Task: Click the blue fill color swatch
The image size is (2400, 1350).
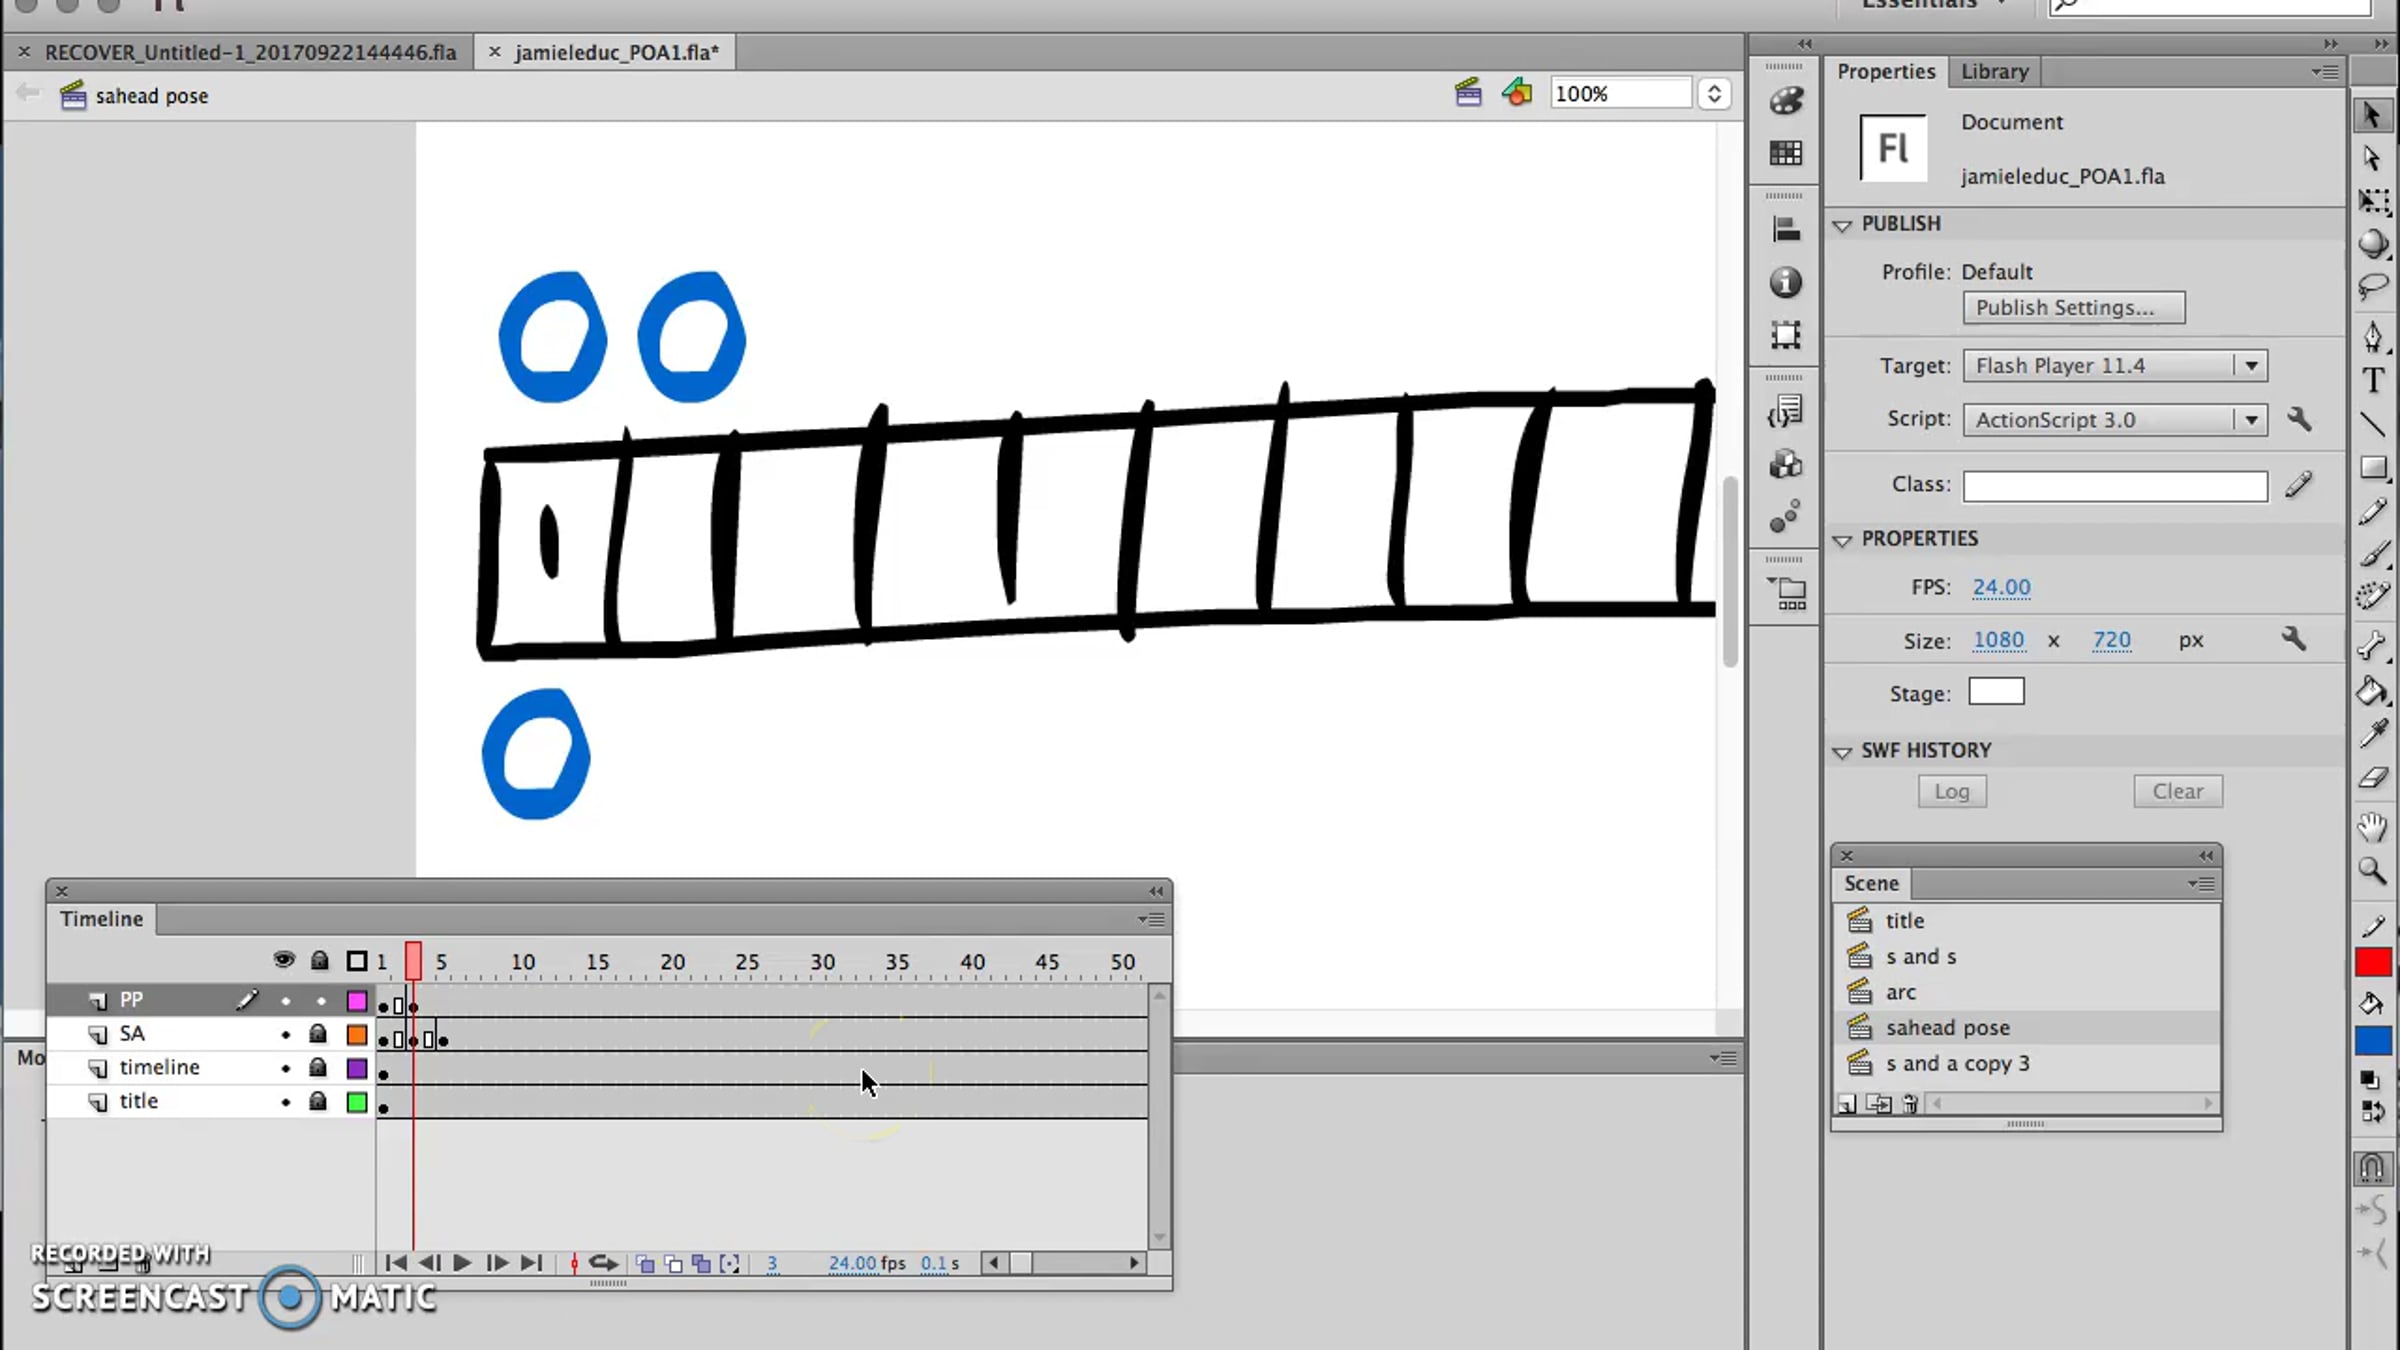Action: tap(2373, 1041)
